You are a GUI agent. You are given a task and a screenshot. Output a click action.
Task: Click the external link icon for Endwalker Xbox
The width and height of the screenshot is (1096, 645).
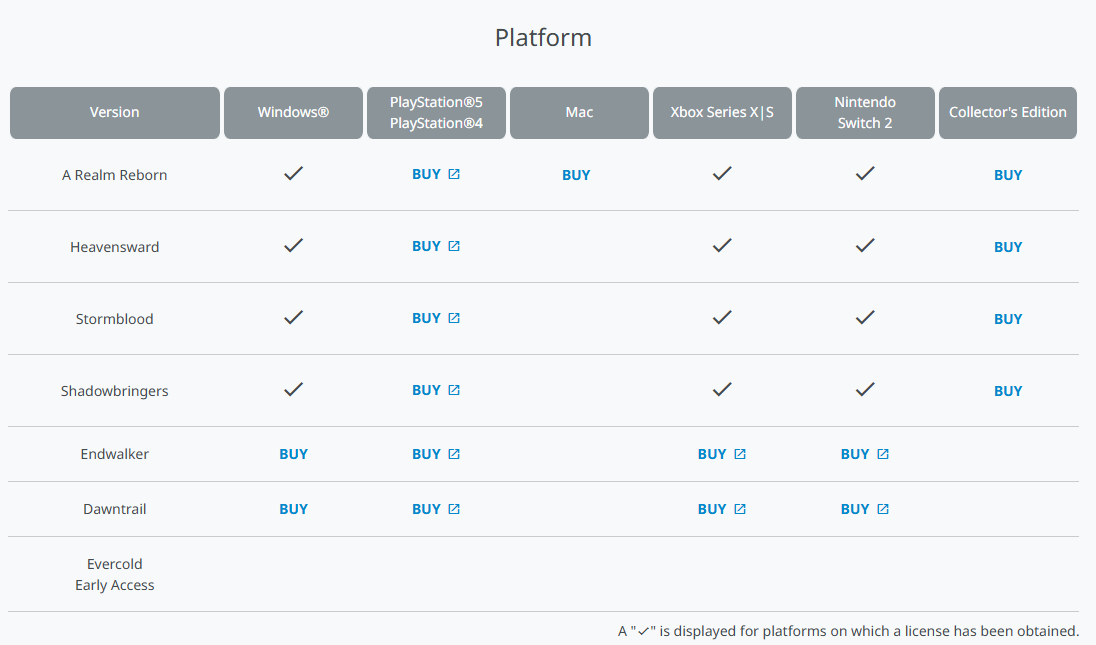[740, 454]
